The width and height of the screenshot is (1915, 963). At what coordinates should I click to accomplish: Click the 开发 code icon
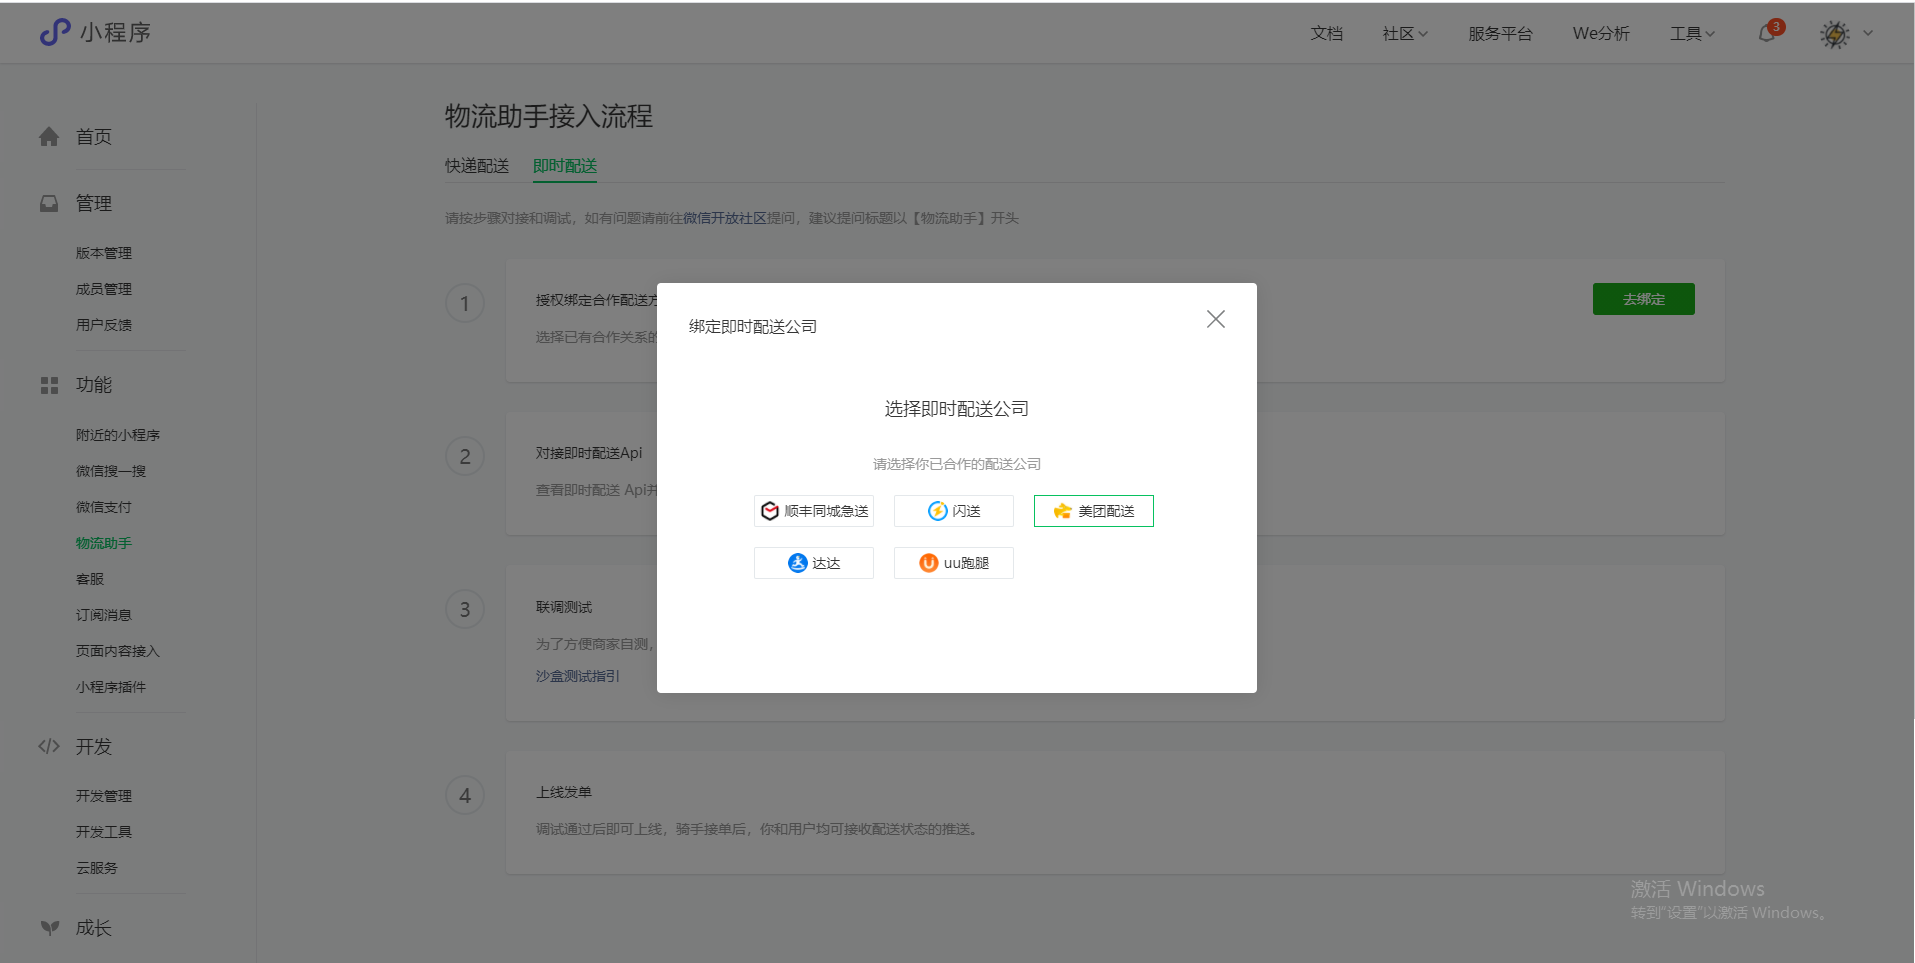(x=49, y=746)
